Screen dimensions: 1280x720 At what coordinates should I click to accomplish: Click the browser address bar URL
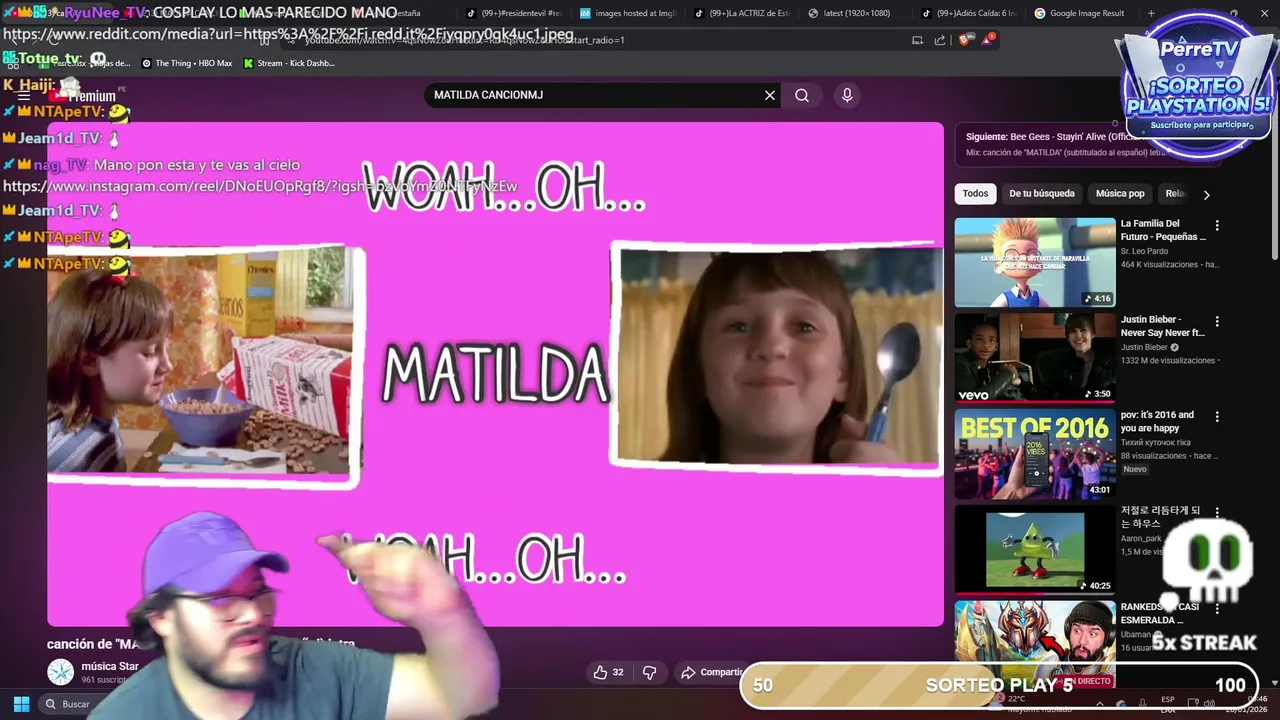point(465,40)
